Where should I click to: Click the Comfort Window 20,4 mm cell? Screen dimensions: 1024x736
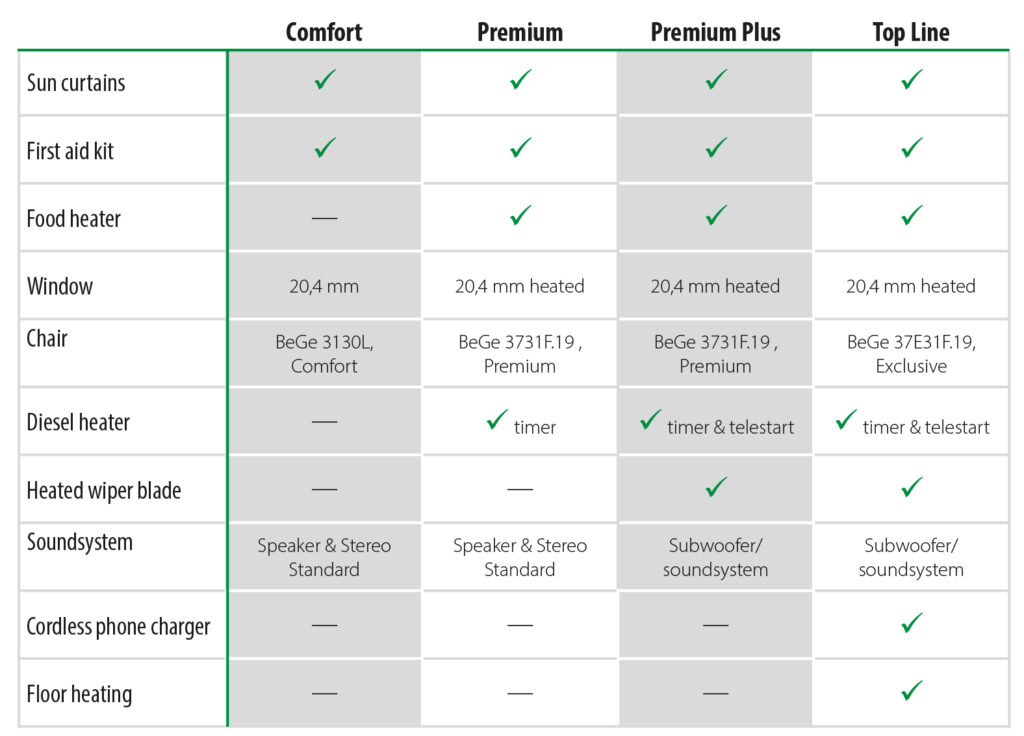click(324, 286)
